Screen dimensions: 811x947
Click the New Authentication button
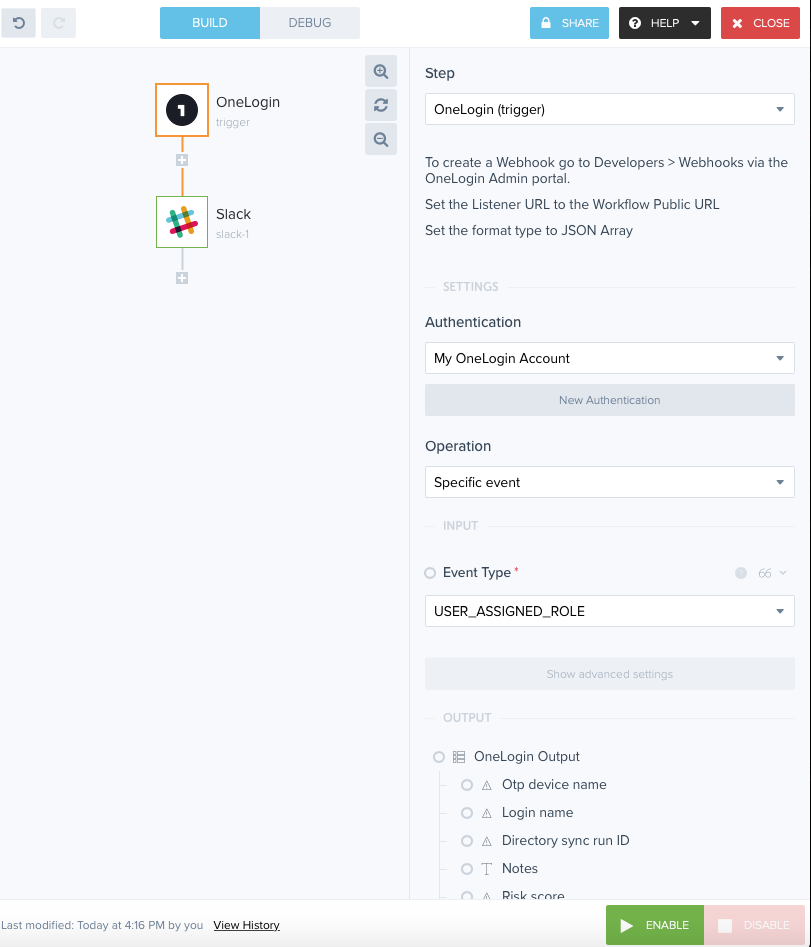pyautogui.click(x=609, y=400)
